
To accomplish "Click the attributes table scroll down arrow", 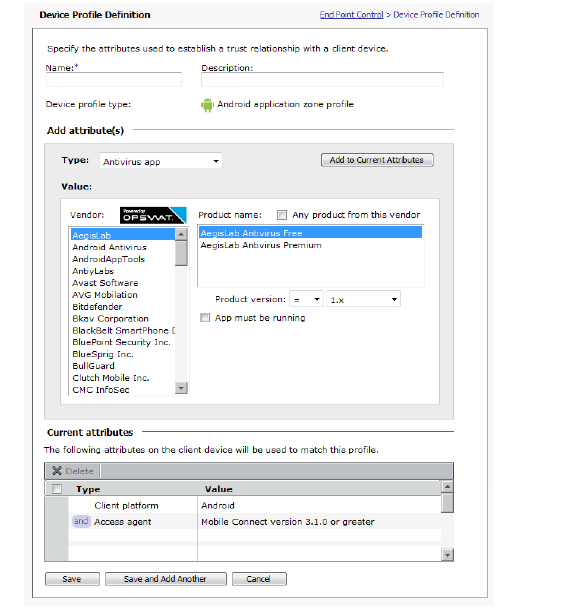I will pyautogui.click(x=447, y=555).
